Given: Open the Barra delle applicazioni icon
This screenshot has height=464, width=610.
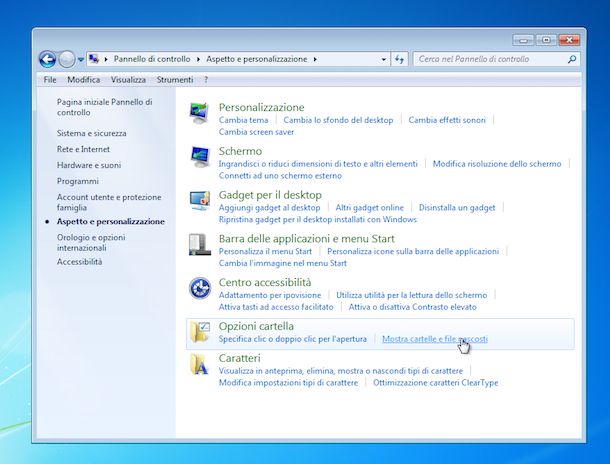Looking at the screenshot, I should point(200,244).
